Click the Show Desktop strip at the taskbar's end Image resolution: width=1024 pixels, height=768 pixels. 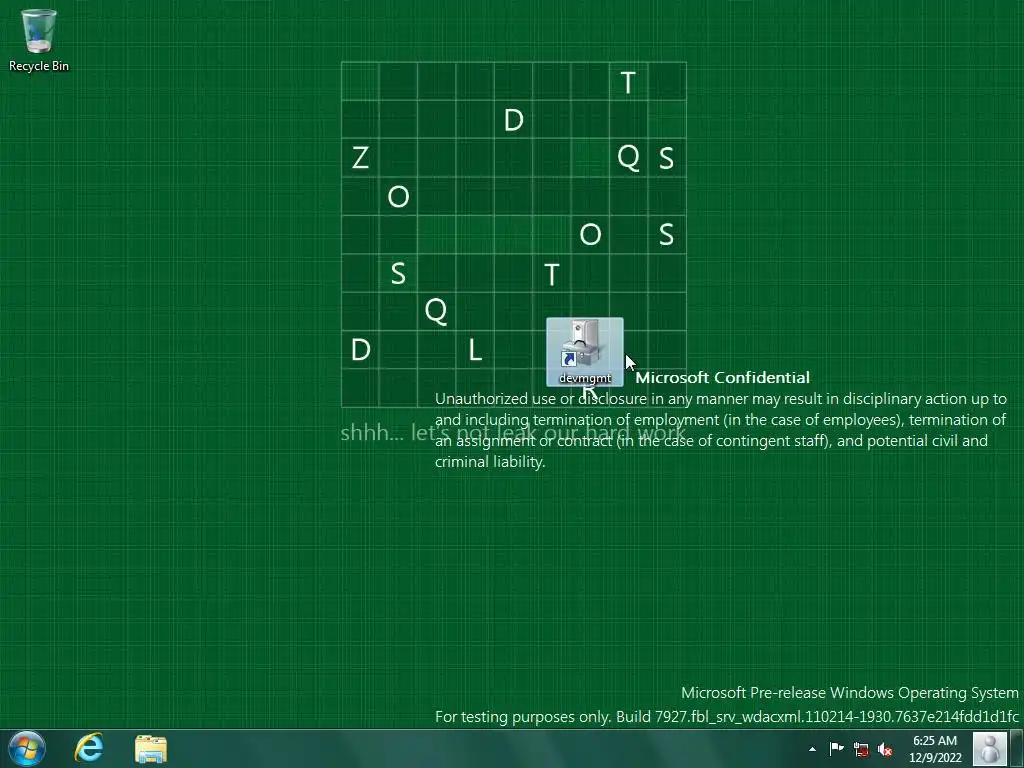[x=1017, y=748]
